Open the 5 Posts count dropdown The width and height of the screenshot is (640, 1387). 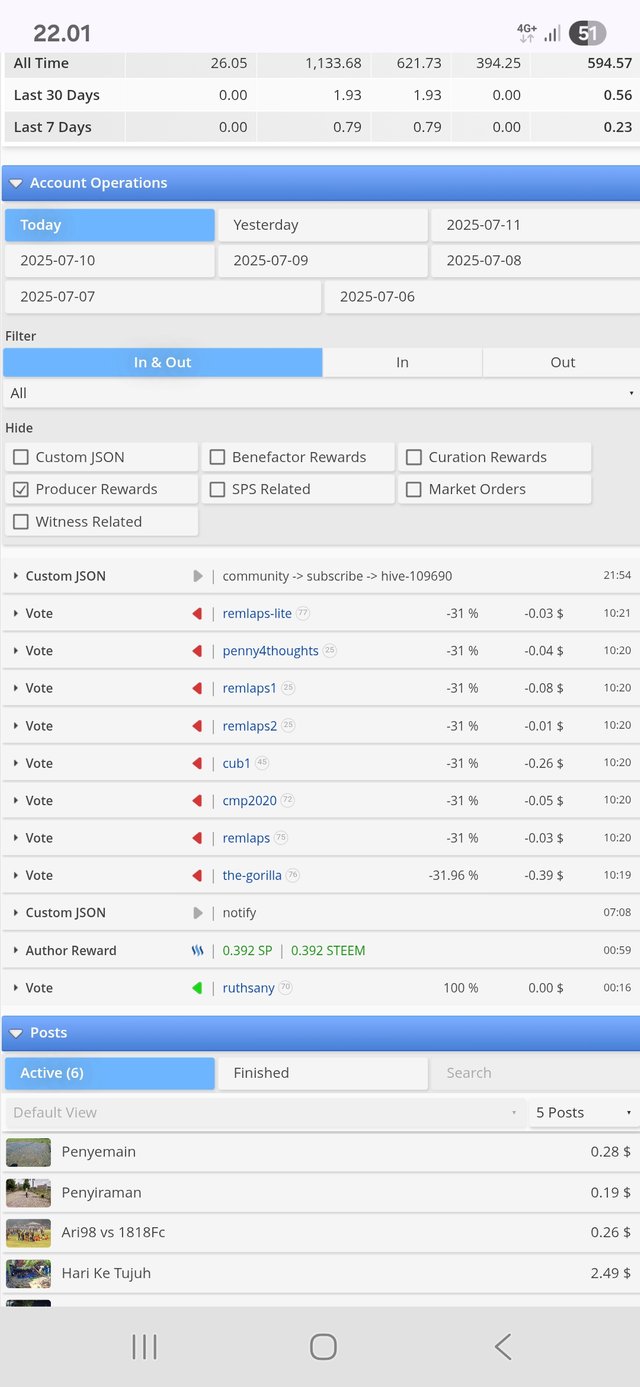[584, 1112]
